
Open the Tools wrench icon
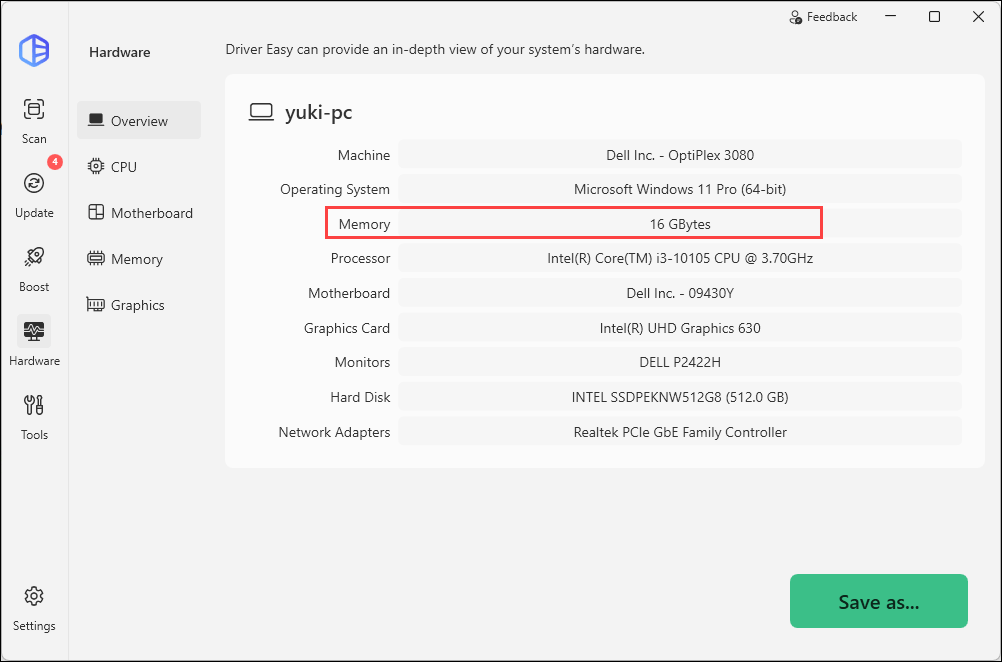click(x=34, y=406)
